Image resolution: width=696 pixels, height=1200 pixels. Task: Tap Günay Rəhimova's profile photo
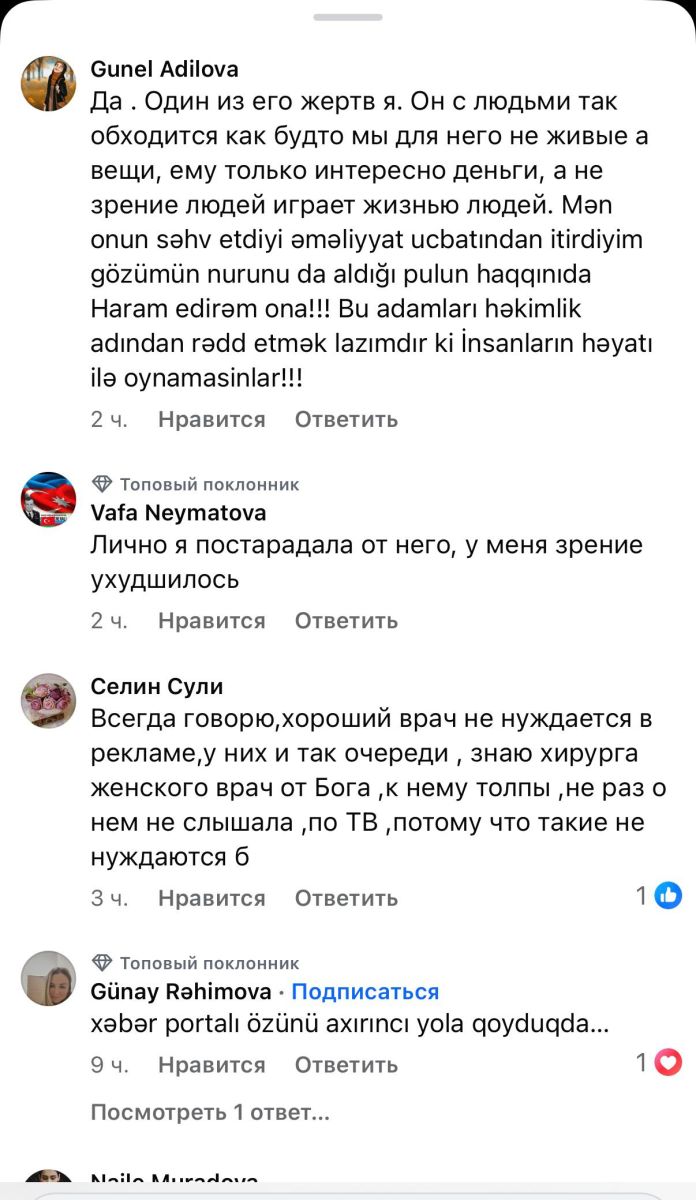point(48,978)
